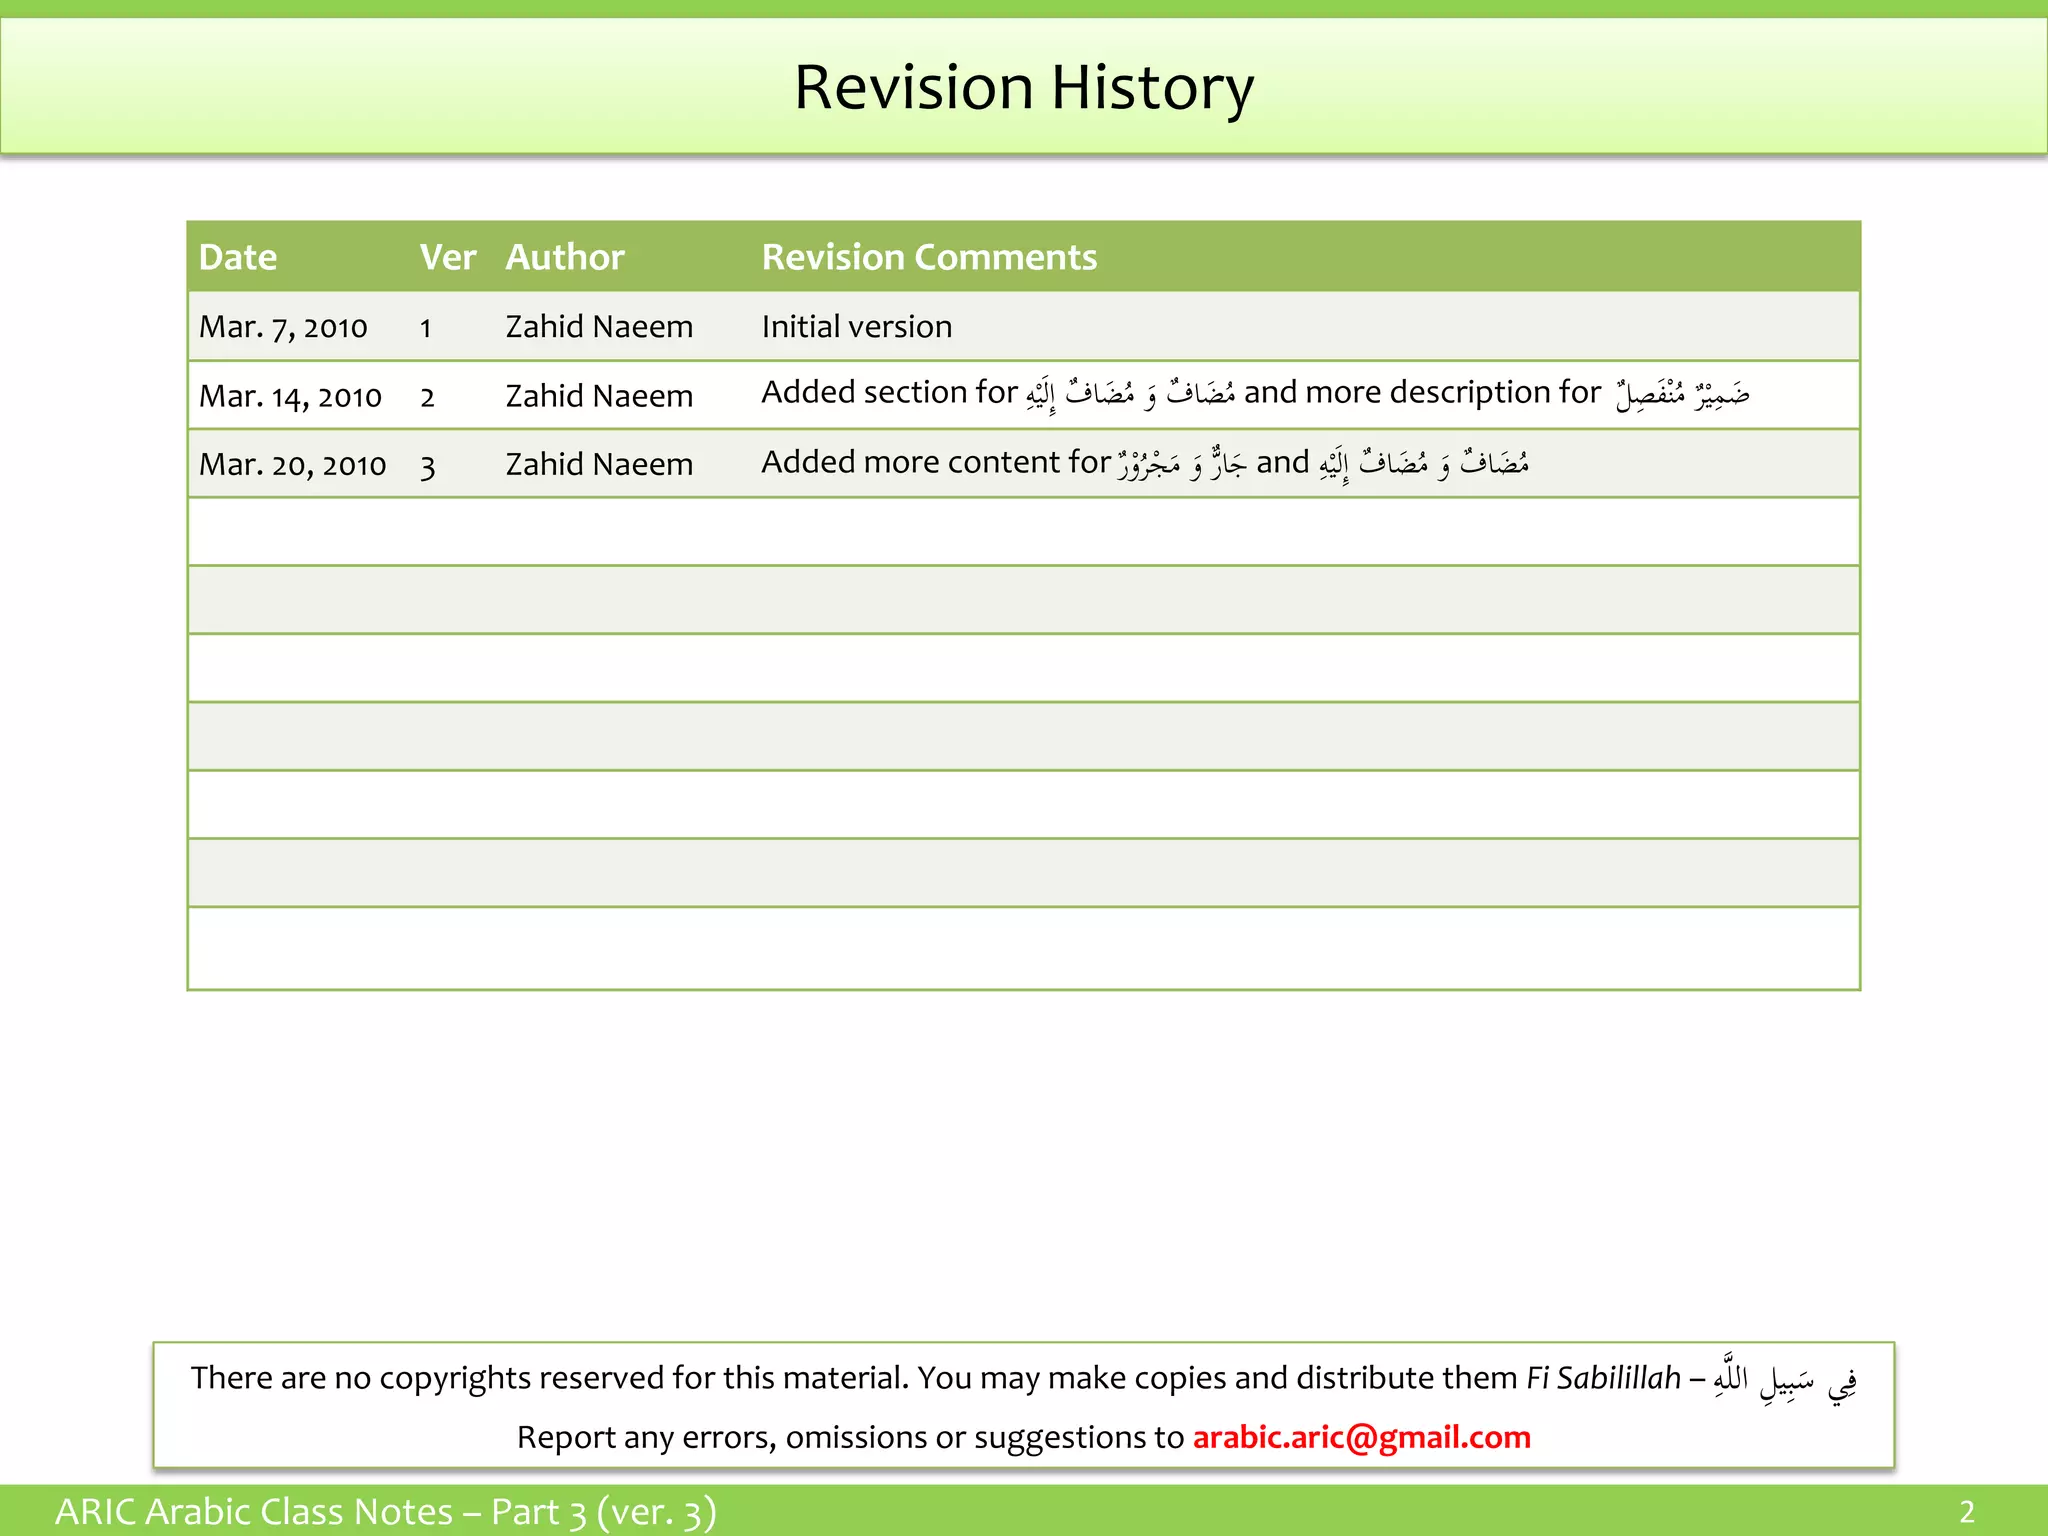Image resolution: width=2048 pixels, height=1536 pixels.
Task: Select the Mar. 7, 2010 date cell
Action: coord(283,327)
